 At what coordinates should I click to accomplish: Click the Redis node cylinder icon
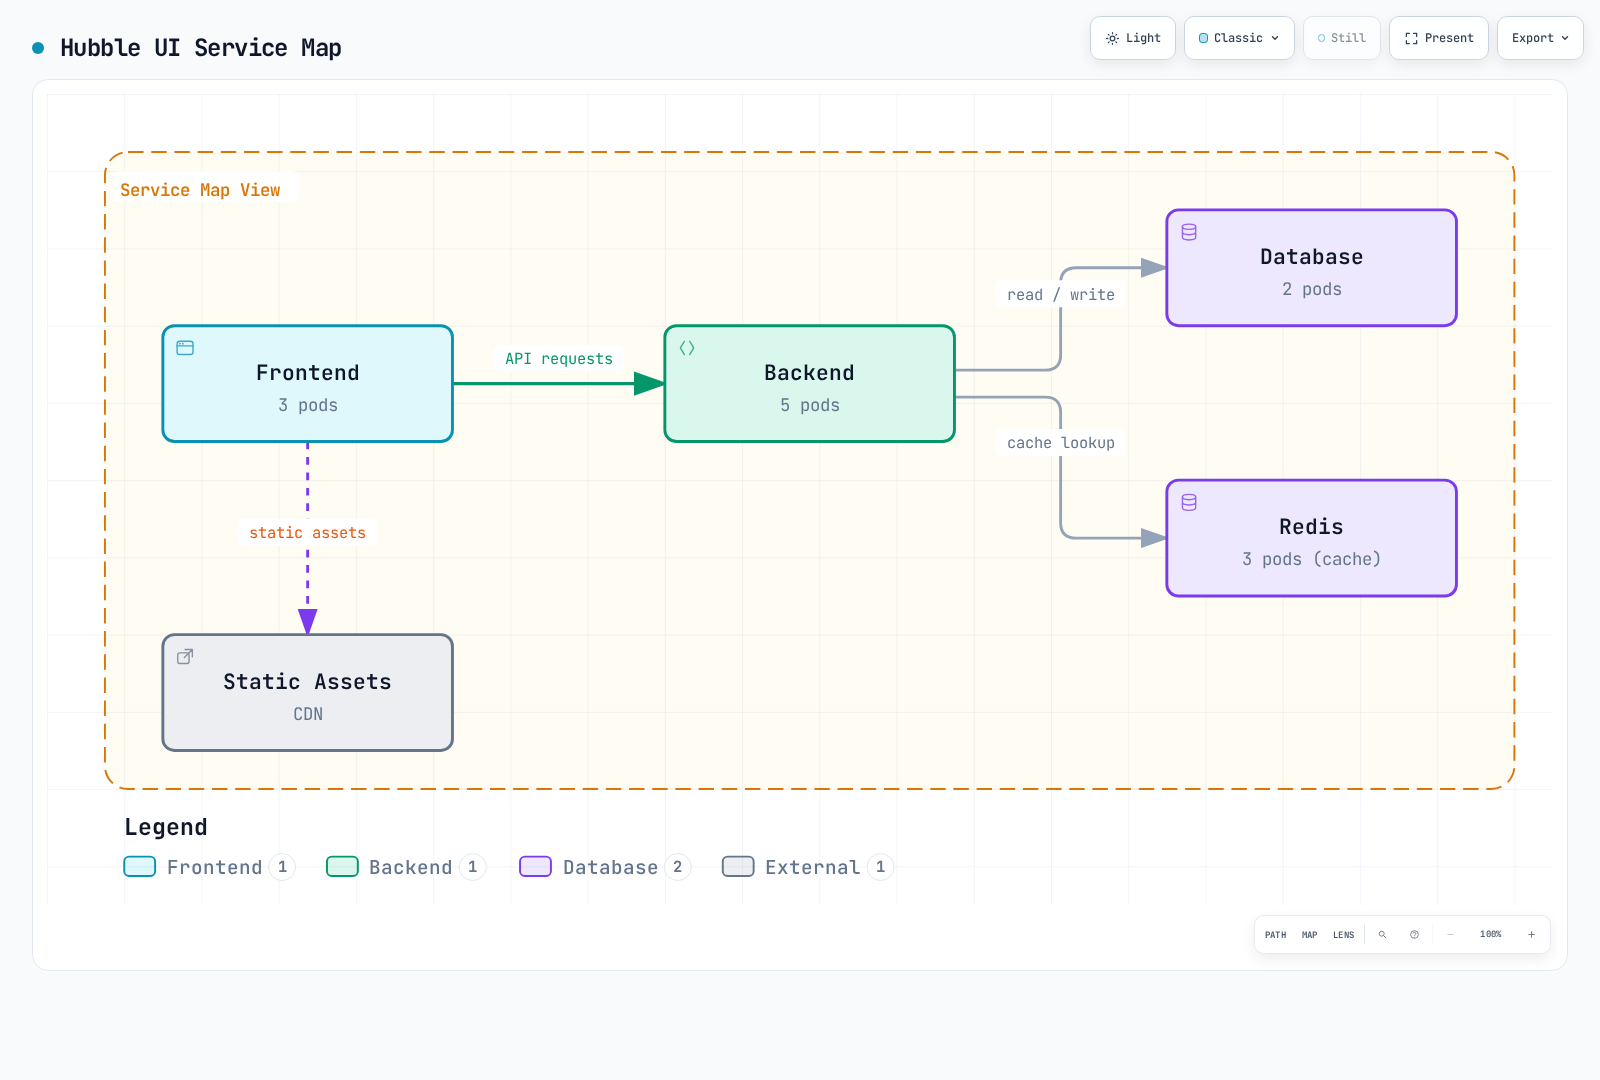1189,502
